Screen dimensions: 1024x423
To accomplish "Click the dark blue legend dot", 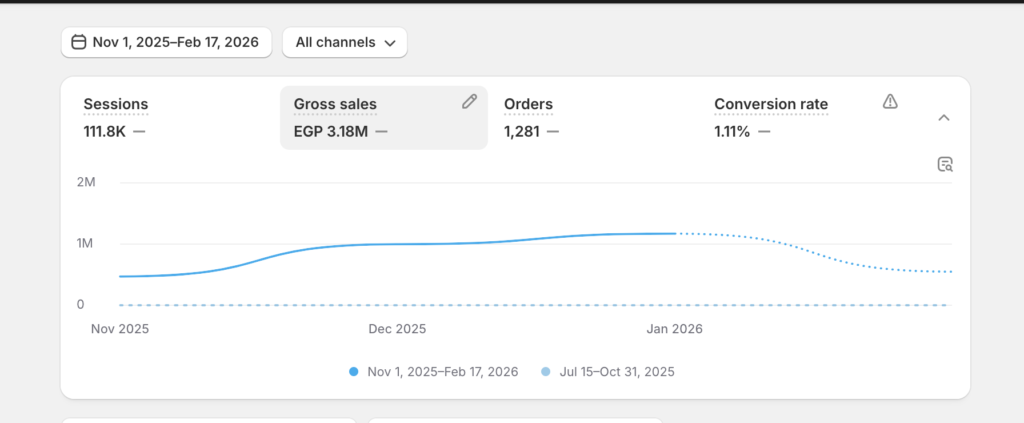I will point(353,372).
